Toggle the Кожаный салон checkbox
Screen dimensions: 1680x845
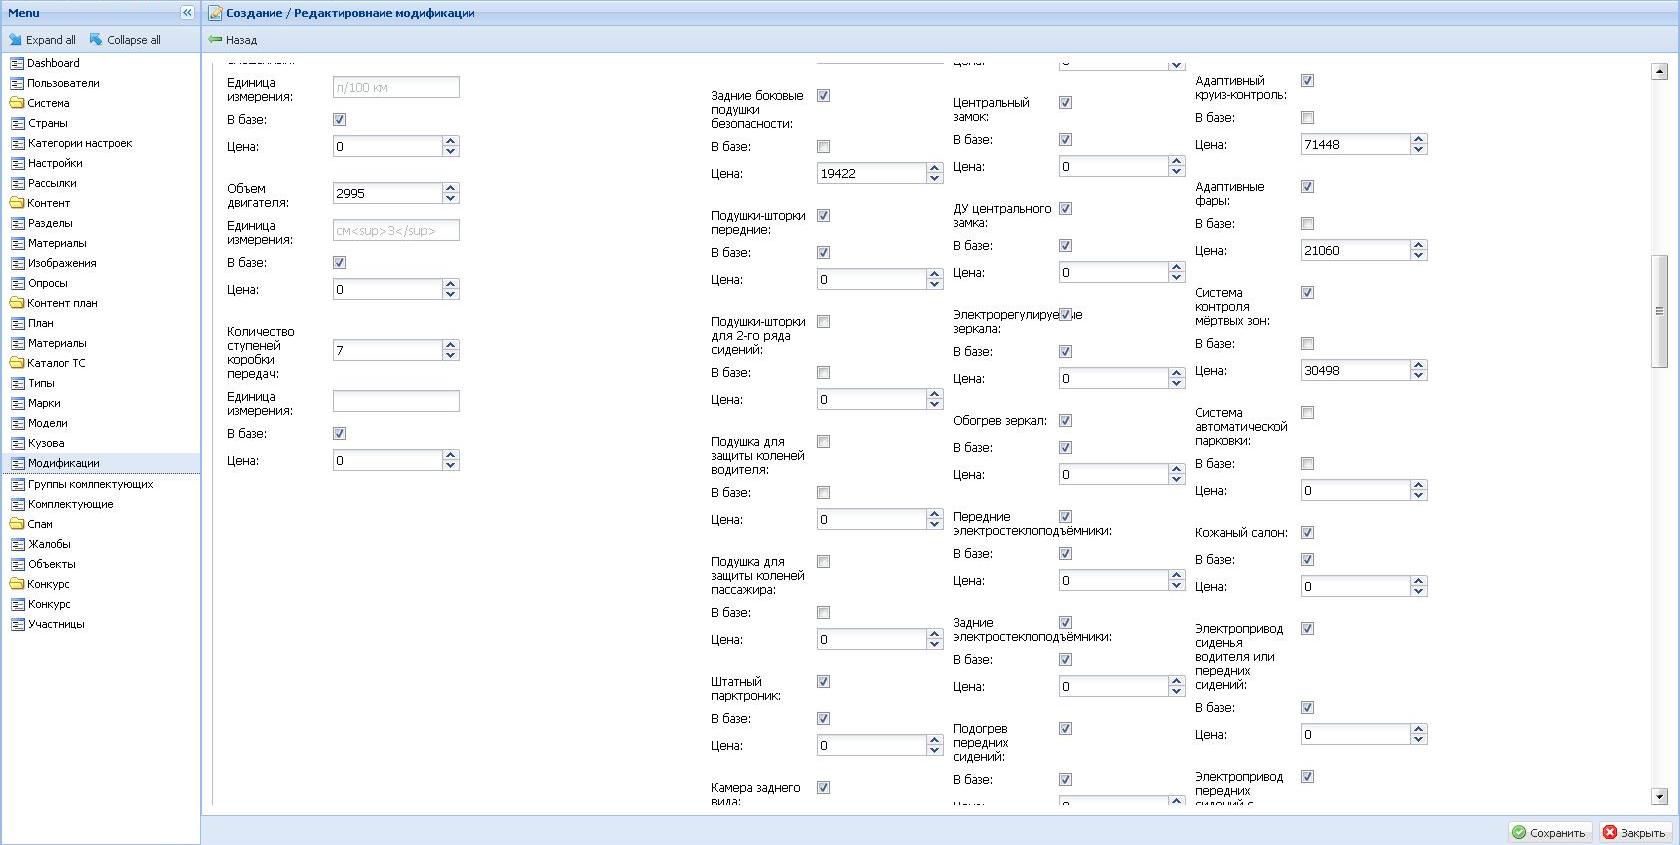[x=1308, y=533]
